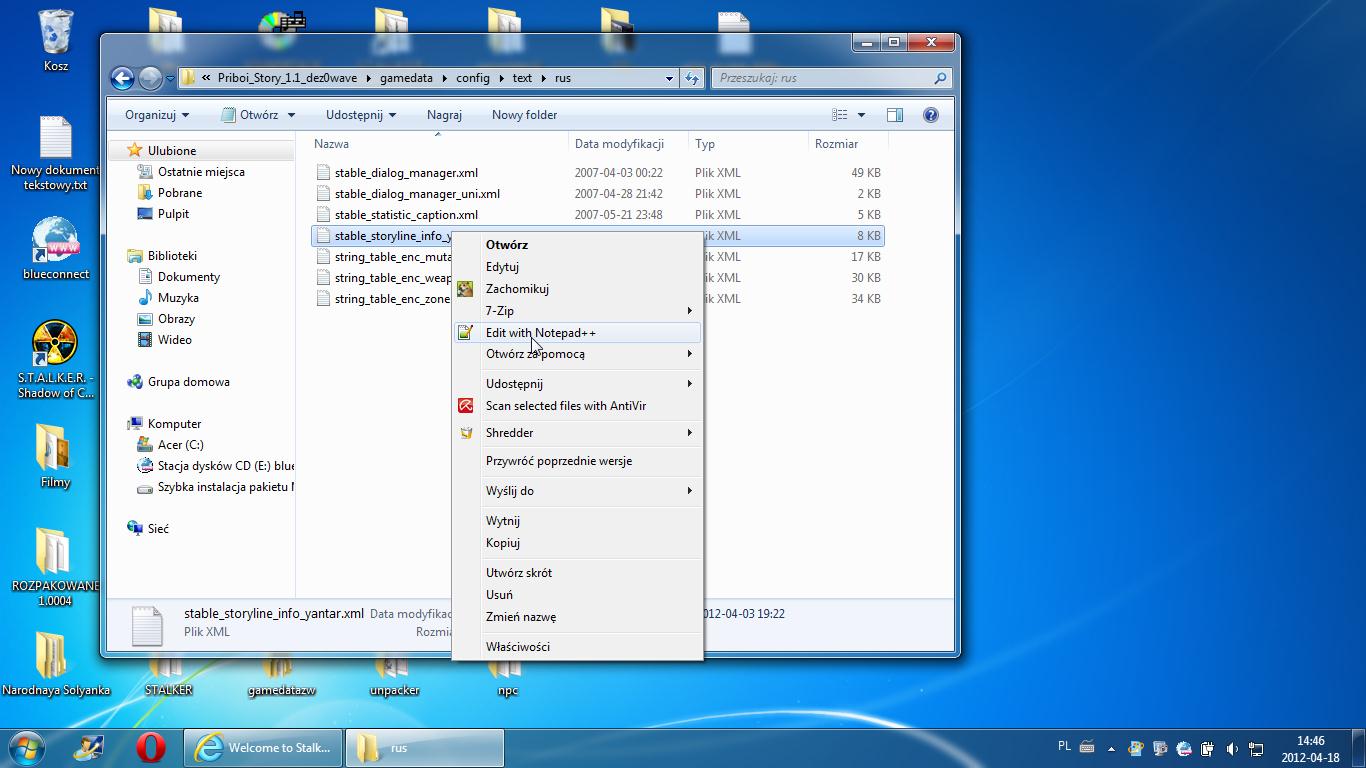Viewport: 1366px width, 768px height.
Task: Click the search magnifier icon
Action: pyautogui.click(x=940, y=78)
